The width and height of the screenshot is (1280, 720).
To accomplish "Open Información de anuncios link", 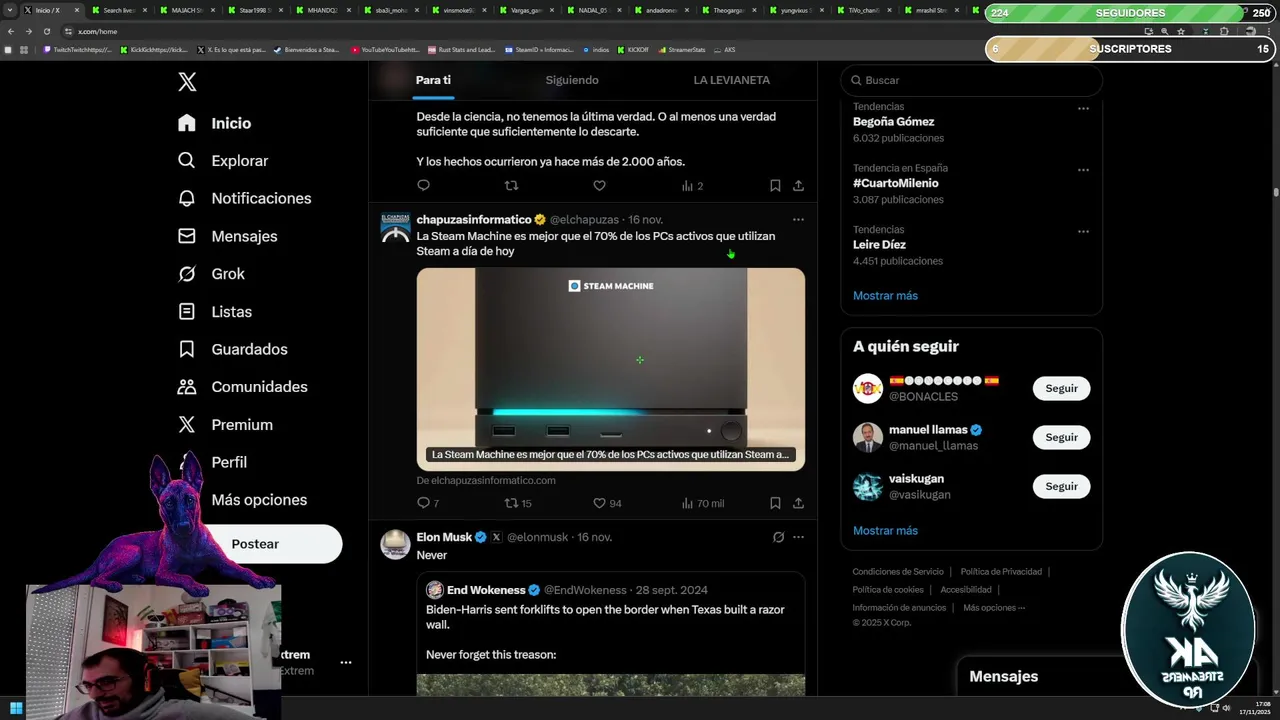I will click(899, 608).
